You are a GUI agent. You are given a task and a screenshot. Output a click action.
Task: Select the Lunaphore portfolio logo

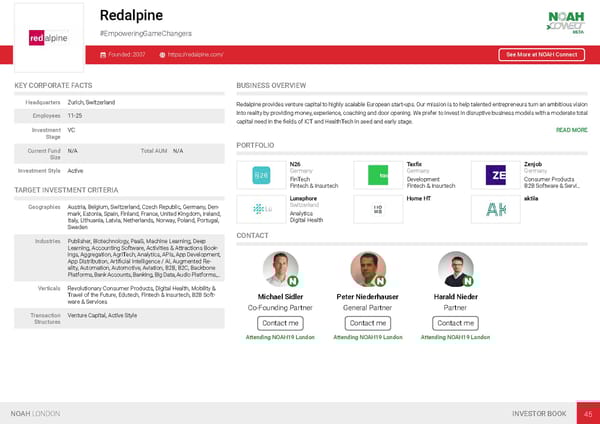pos(261,209)
